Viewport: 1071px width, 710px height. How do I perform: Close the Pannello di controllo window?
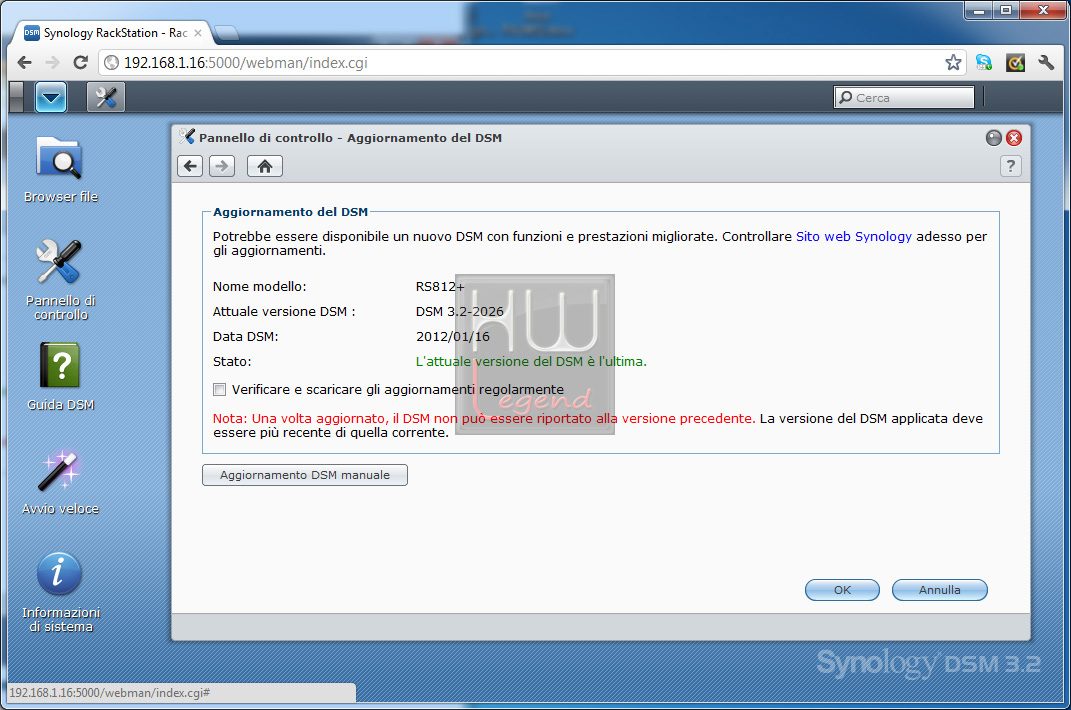(x=1014, y=138)
